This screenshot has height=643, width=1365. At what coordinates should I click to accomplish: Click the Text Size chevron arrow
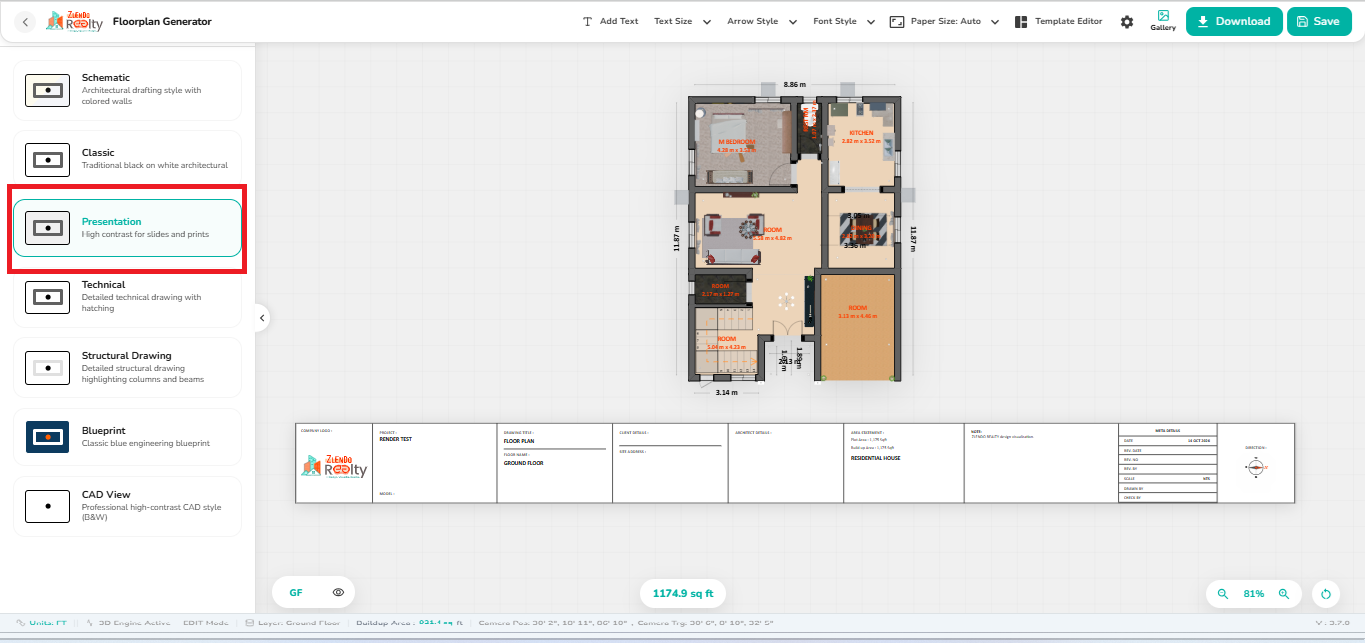(x=707, y=22)
